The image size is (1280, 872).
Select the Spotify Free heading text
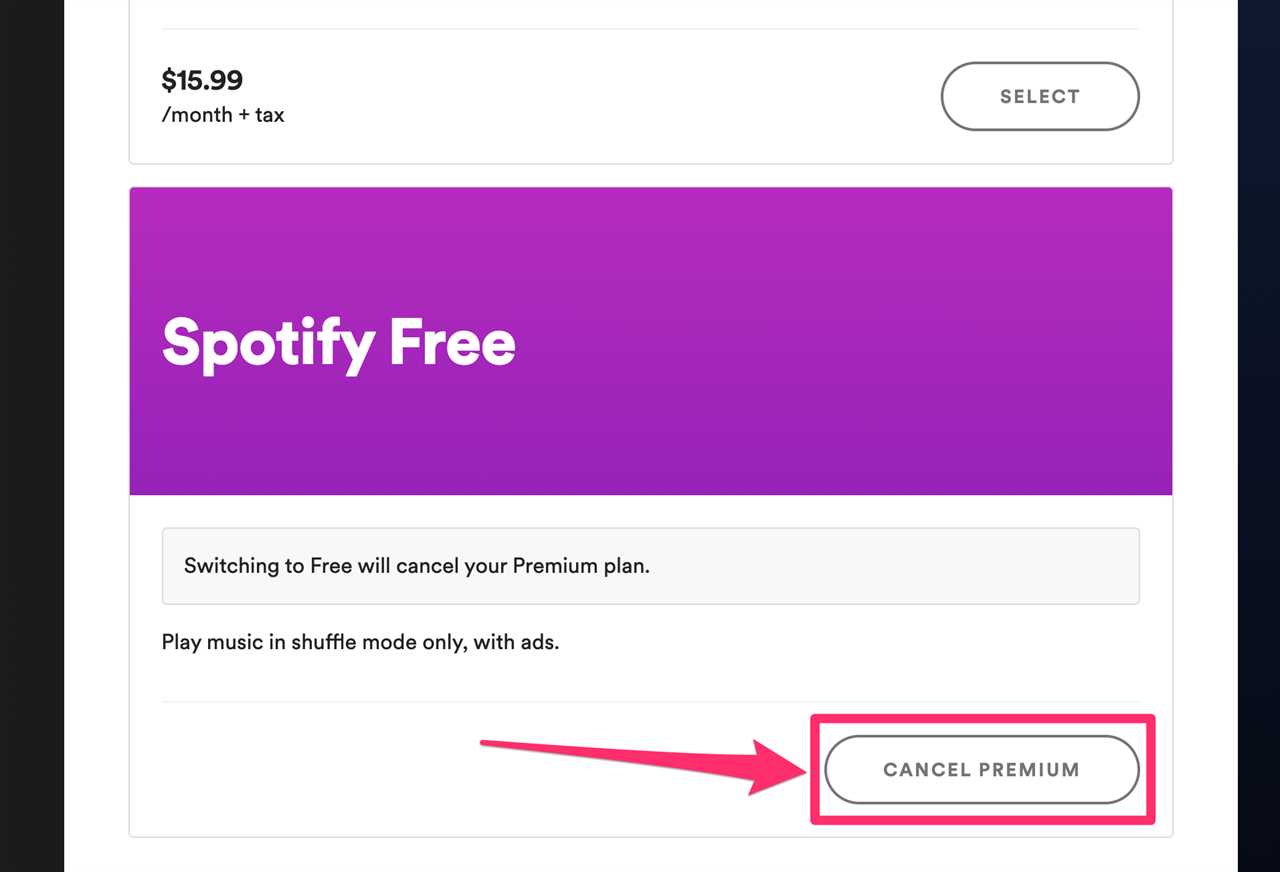tap(338, 343)
